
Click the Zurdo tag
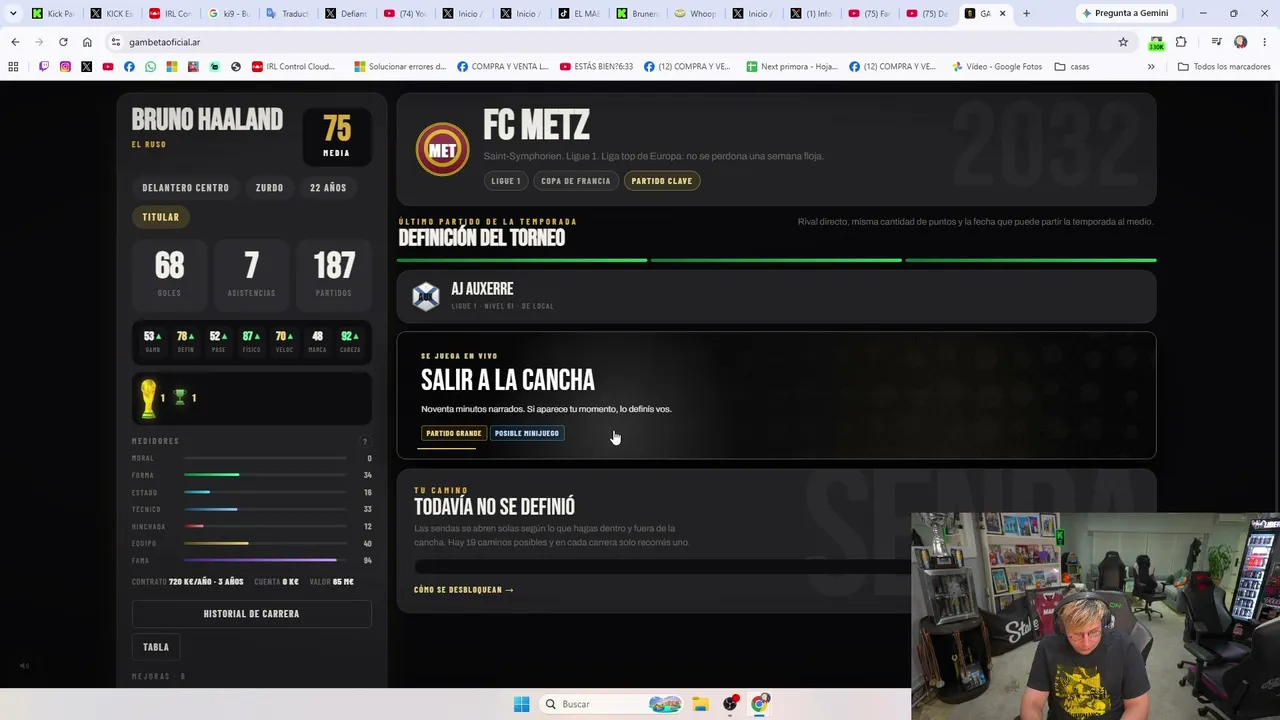269,188
